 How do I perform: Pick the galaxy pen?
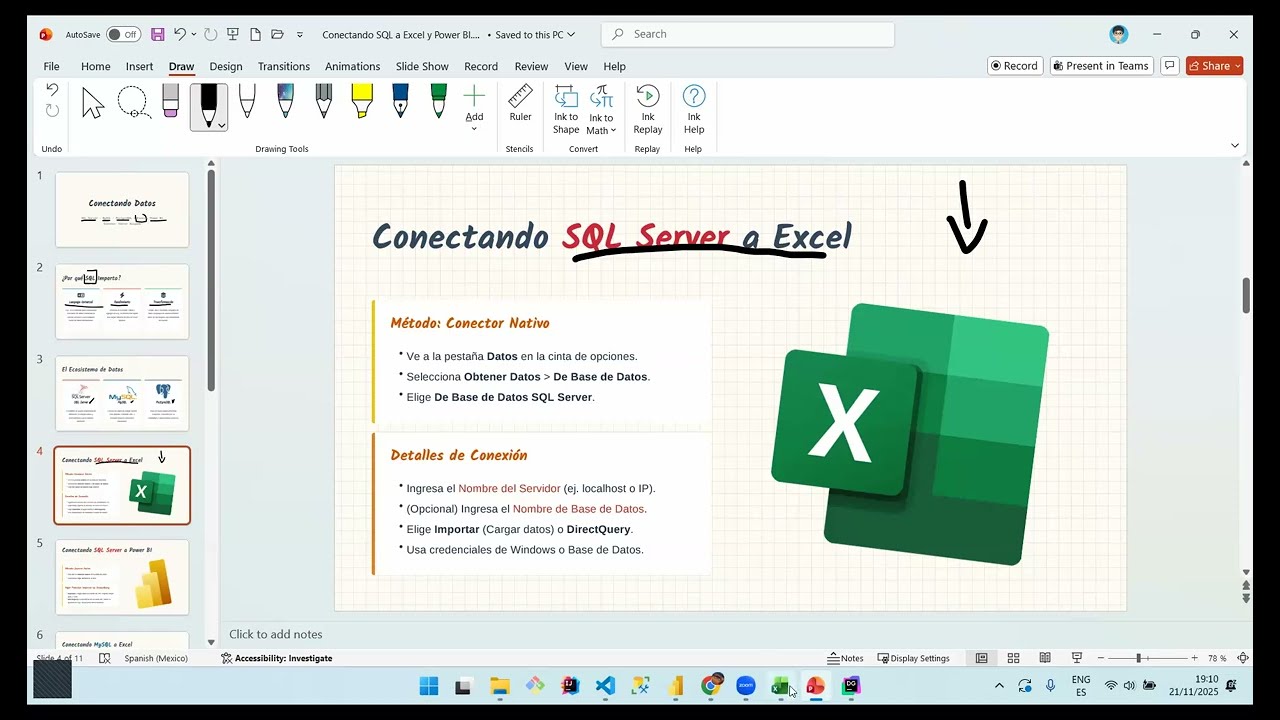[285, 102]
